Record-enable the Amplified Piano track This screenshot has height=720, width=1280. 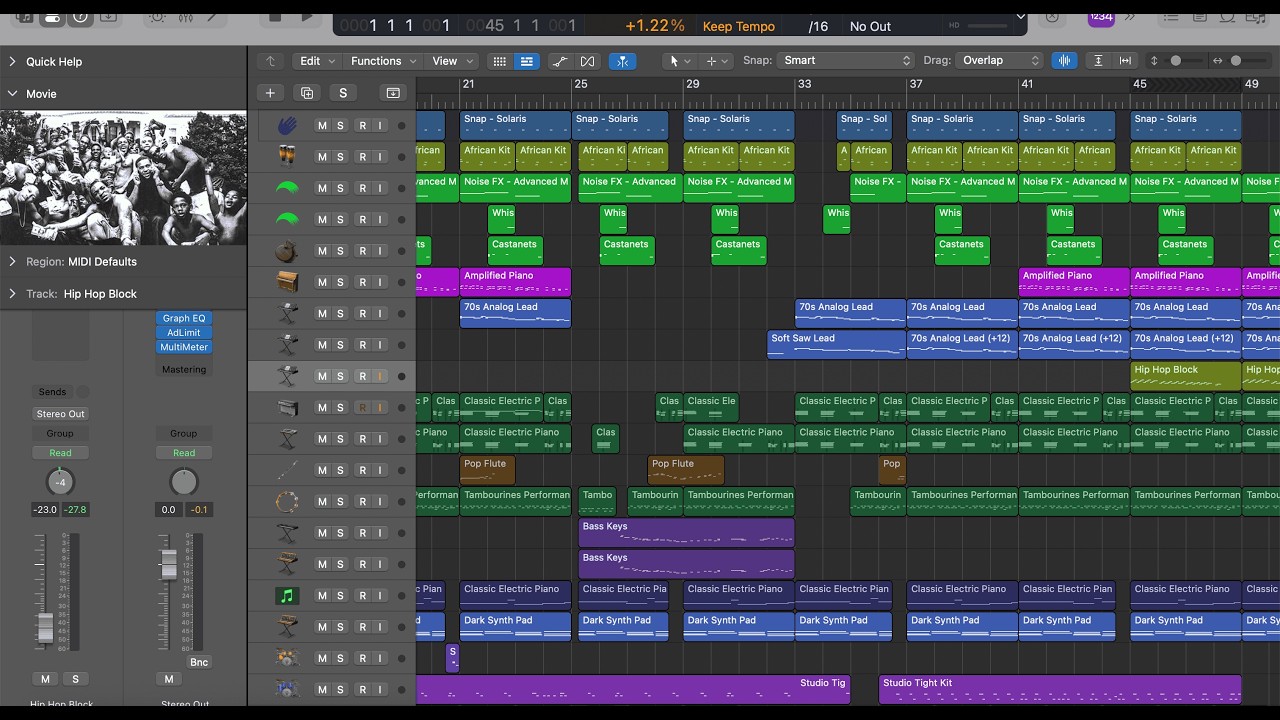[x=362, y=282]
